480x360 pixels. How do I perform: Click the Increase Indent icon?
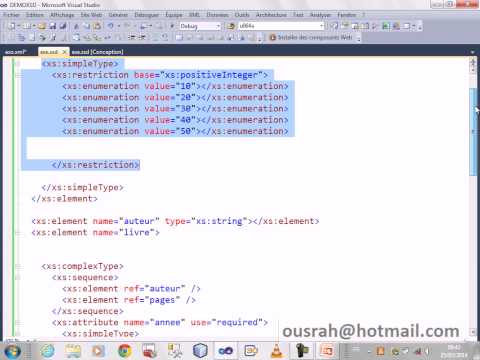coord(142,37)
